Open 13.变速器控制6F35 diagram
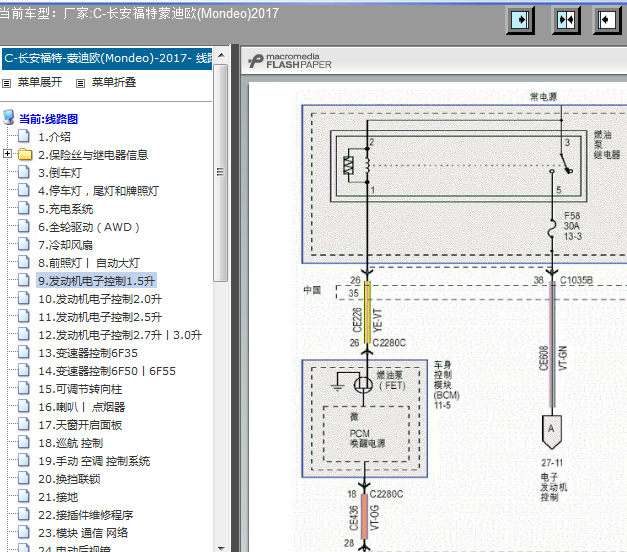 pos(88,353)
